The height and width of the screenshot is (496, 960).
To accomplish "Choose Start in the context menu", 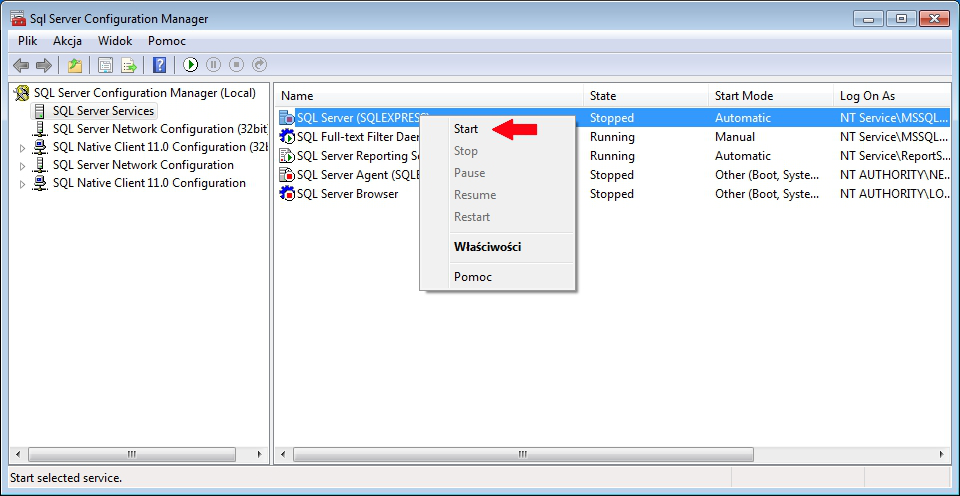I will [x=466, y=129].
